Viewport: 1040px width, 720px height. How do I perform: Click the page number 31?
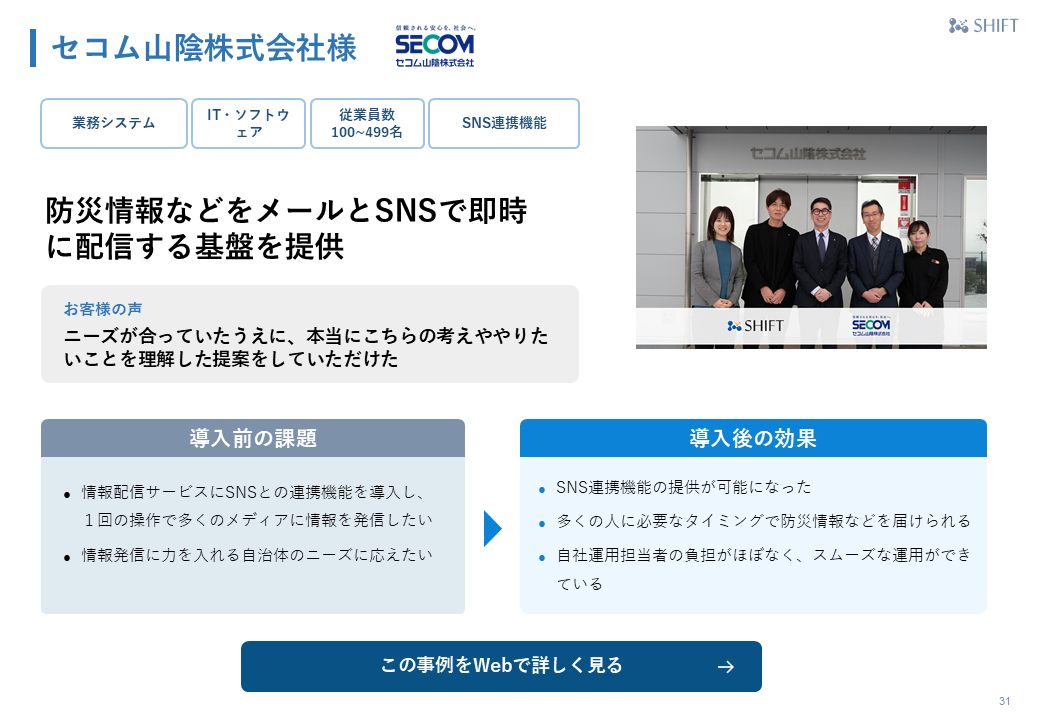(1005, 700)
